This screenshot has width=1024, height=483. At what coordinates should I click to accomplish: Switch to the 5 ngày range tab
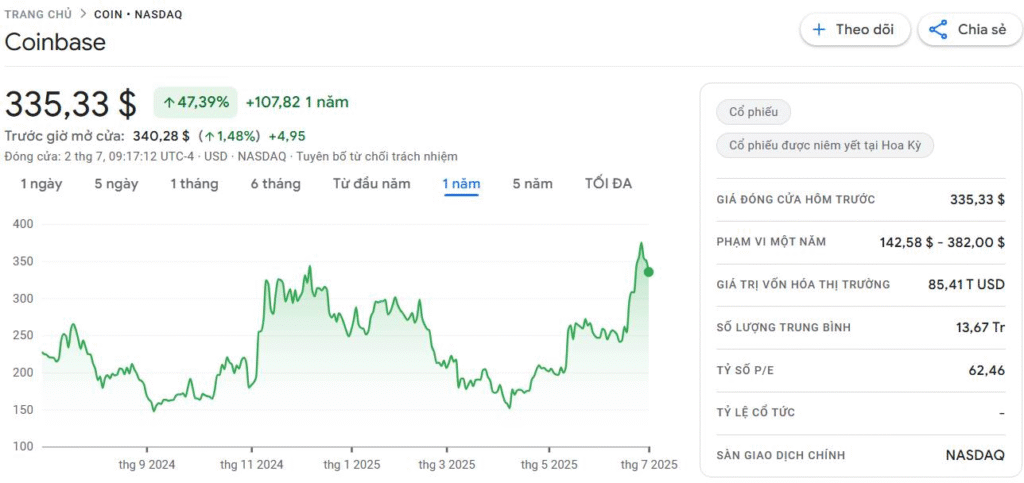point(116,183)
